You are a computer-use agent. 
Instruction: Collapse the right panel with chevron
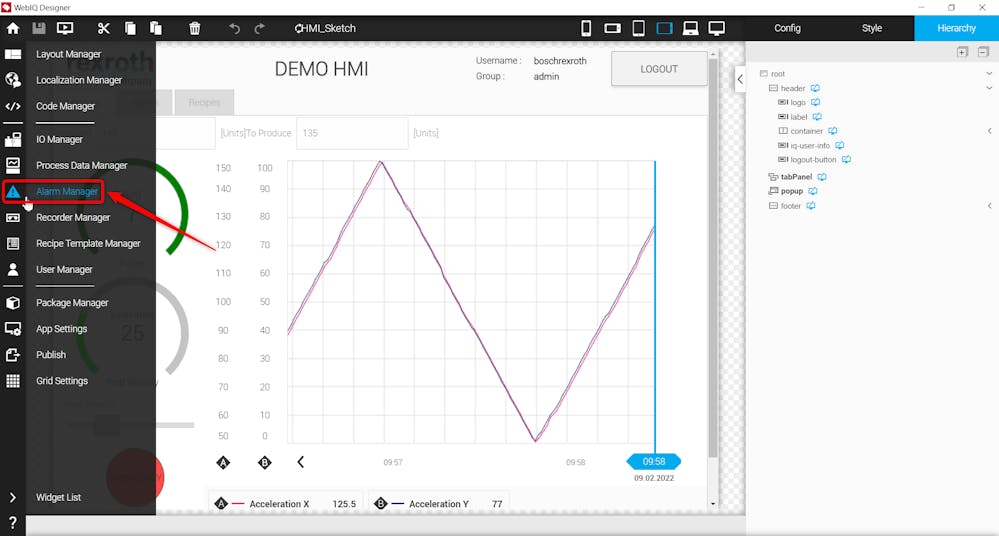[740, 80]
